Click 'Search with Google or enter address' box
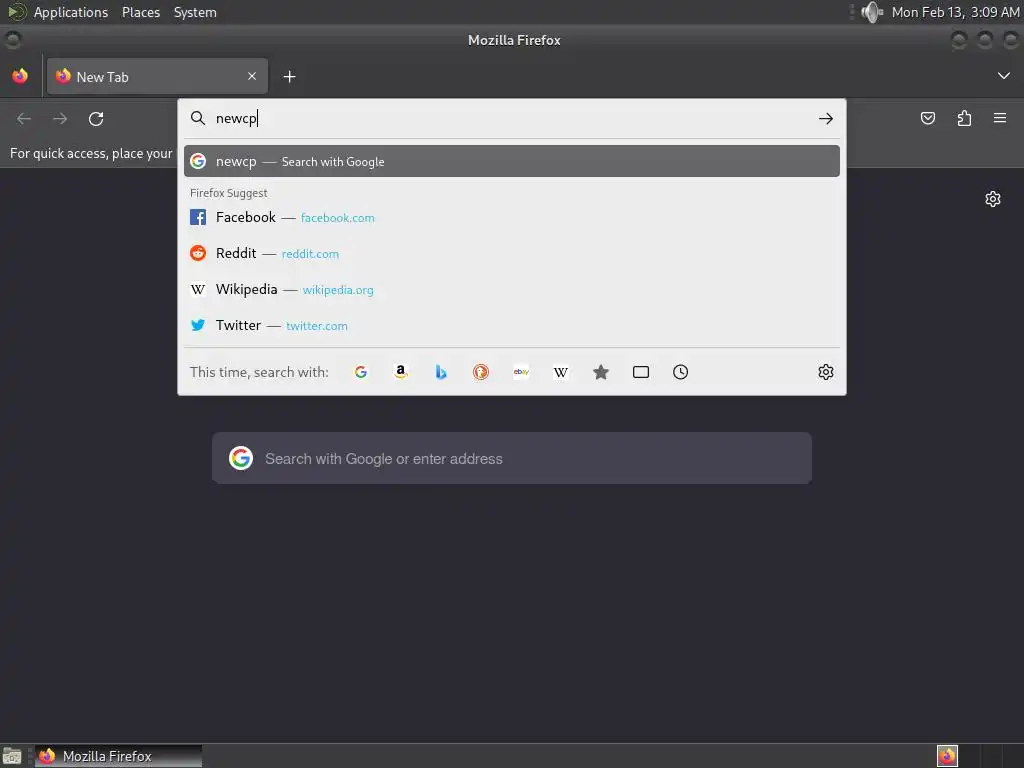 (x=512, y=458)
